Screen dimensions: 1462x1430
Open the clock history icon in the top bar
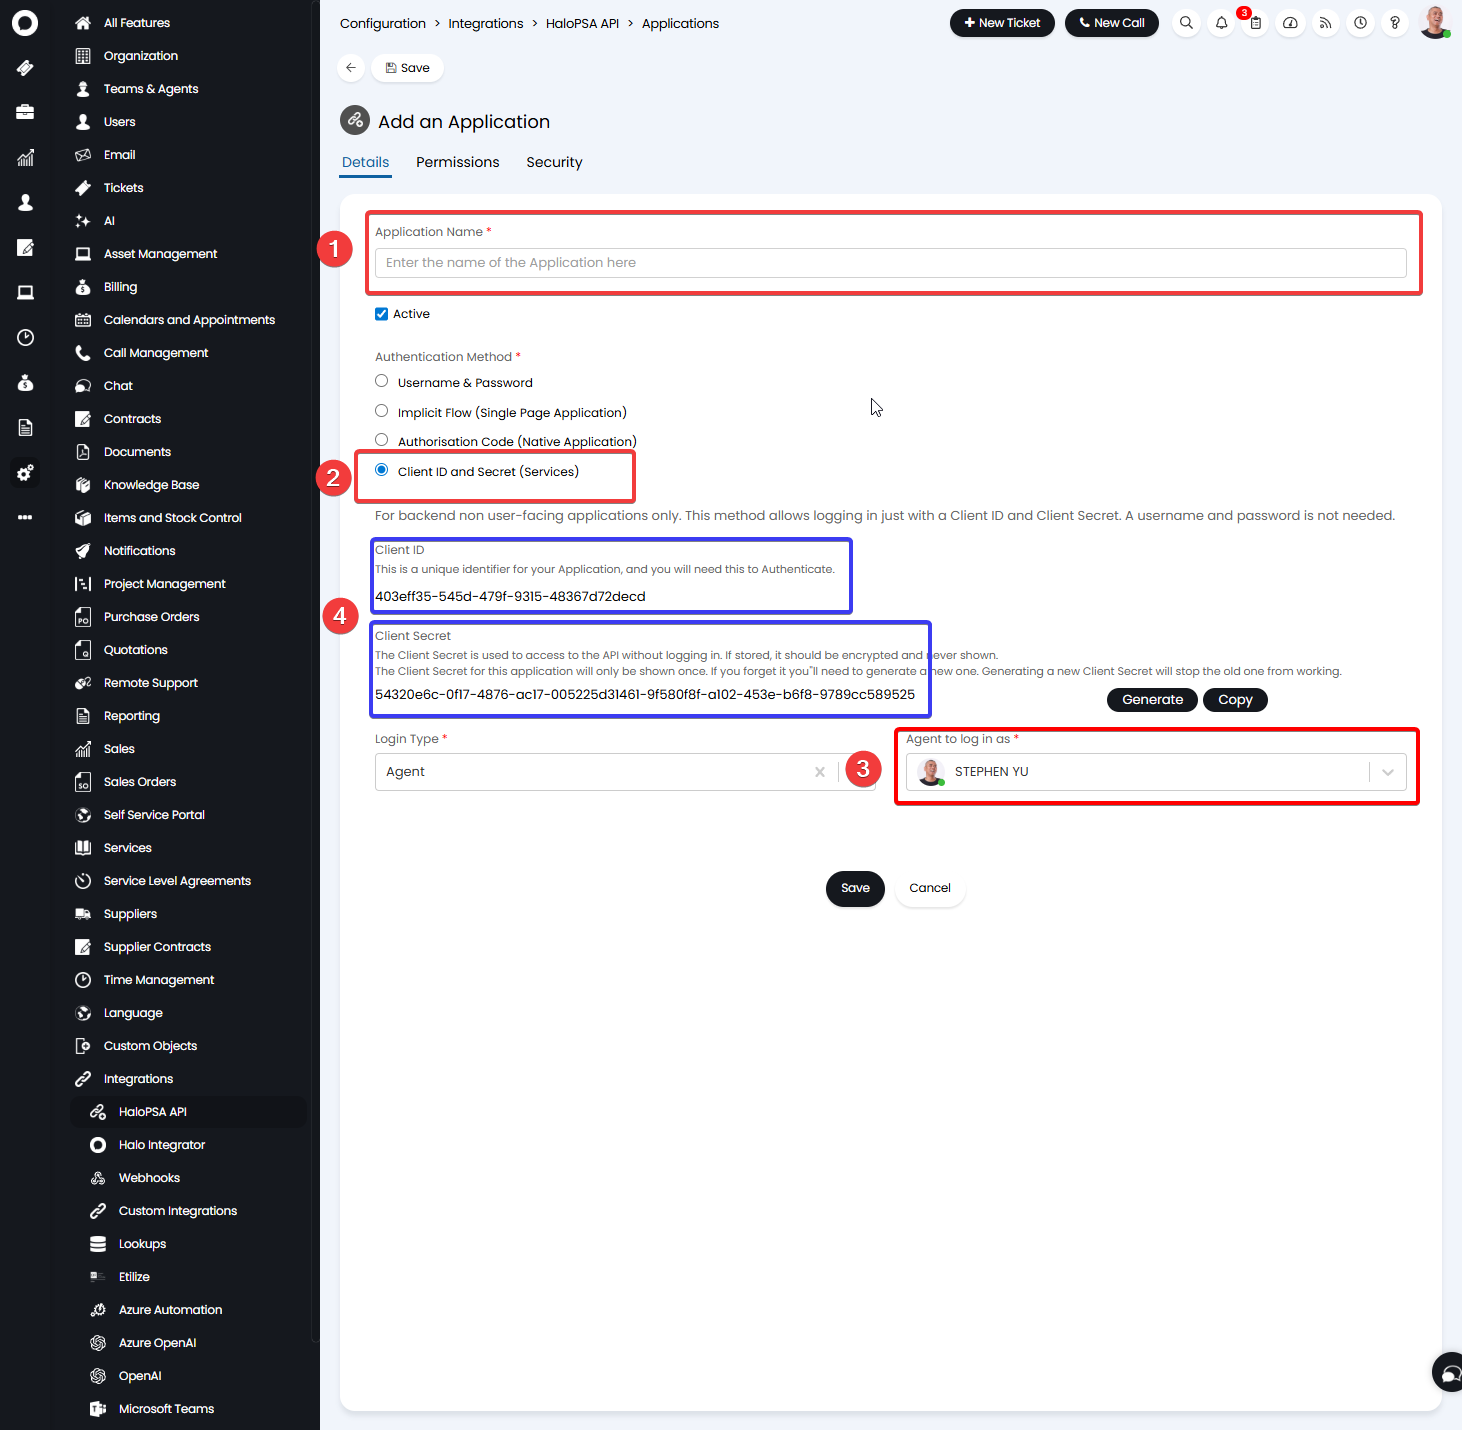point(1360,23)
